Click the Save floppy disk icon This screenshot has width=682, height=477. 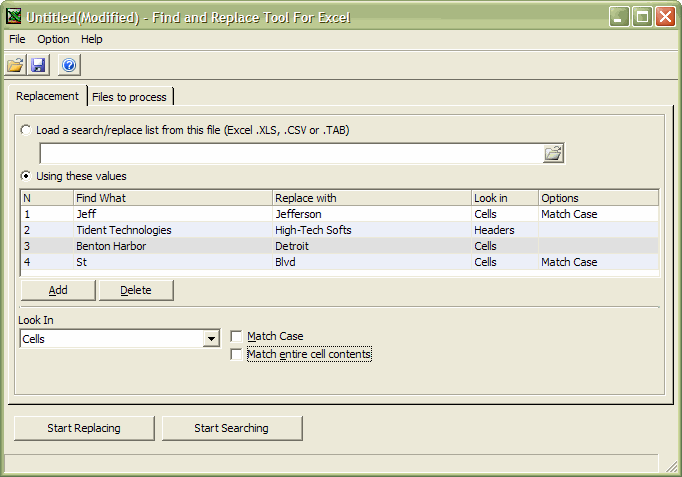click(39, 66)
